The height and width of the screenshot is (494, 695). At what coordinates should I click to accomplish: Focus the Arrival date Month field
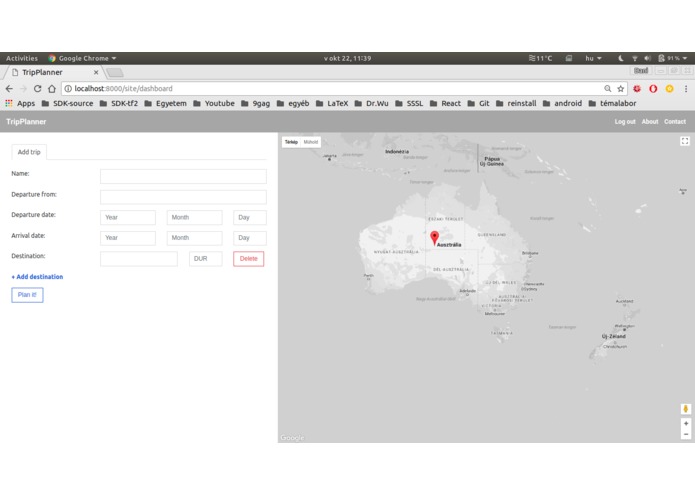[x=194, y=238]
